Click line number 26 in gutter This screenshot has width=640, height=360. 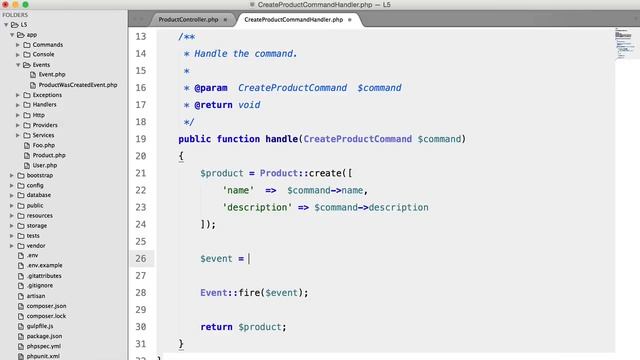coord(141,259)
